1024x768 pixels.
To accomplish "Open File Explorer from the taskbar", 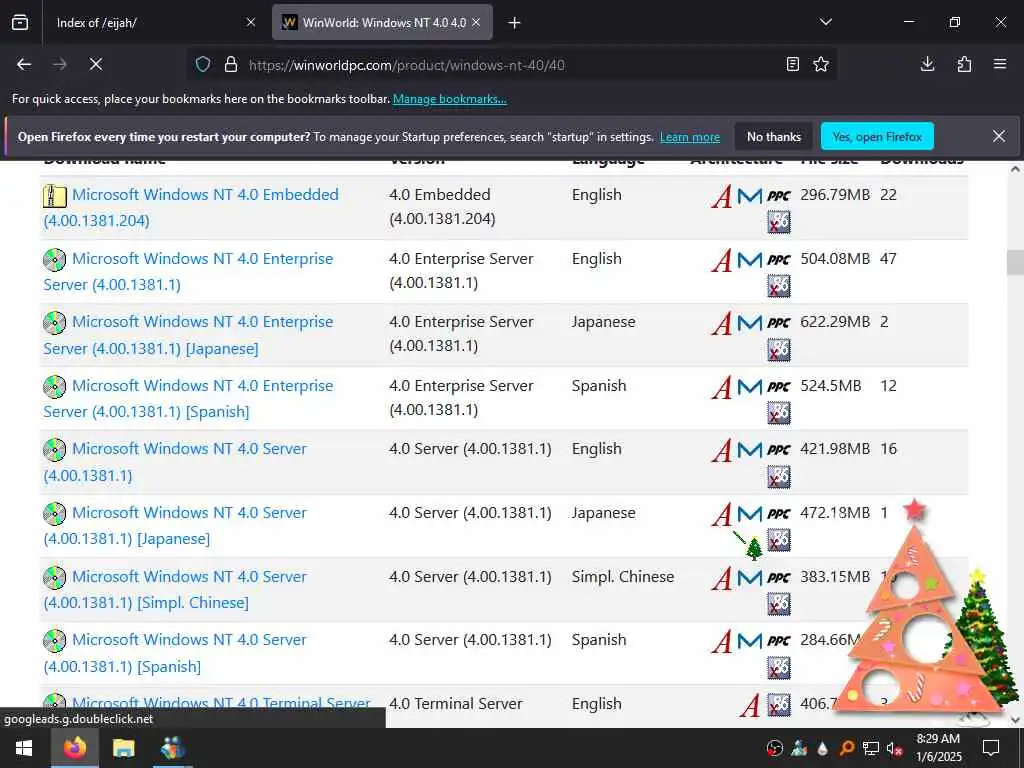I will point(123,748).
